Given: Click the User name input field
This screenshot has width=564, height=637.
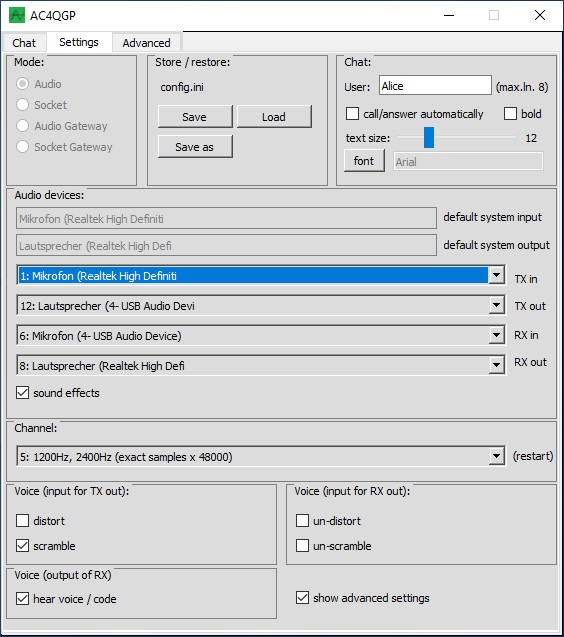Looking at the screenshot, I should click(x=435, y=85).
